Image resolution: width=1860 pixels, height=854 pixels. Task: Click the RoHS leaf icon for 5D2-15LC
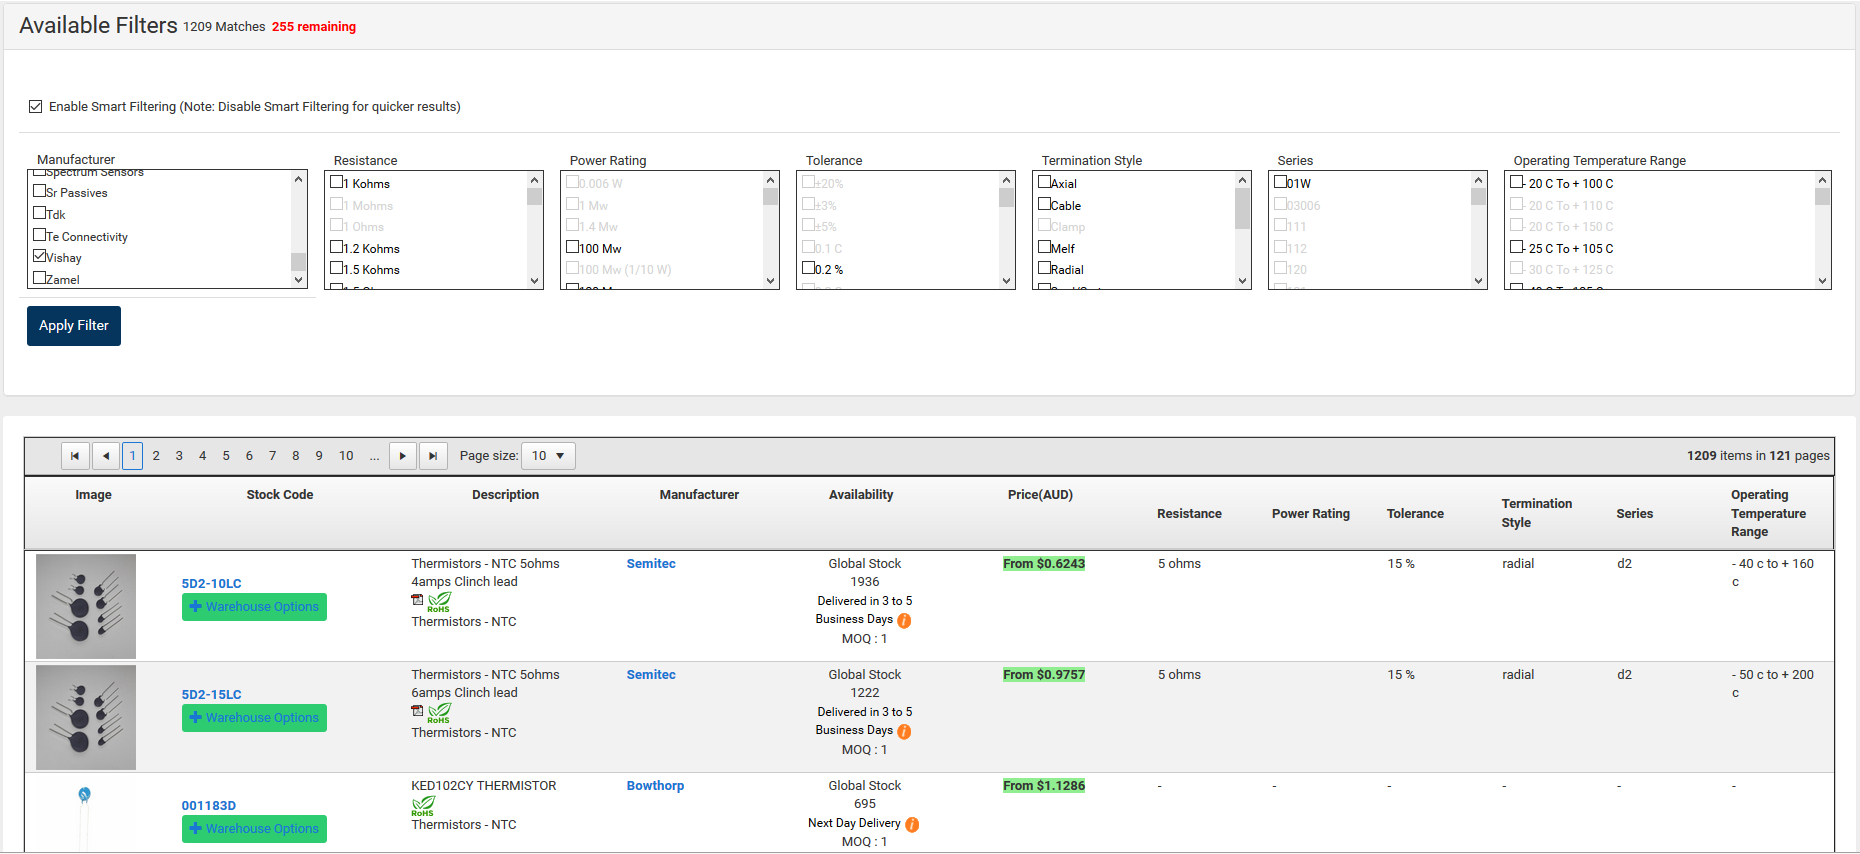[439, 712]
